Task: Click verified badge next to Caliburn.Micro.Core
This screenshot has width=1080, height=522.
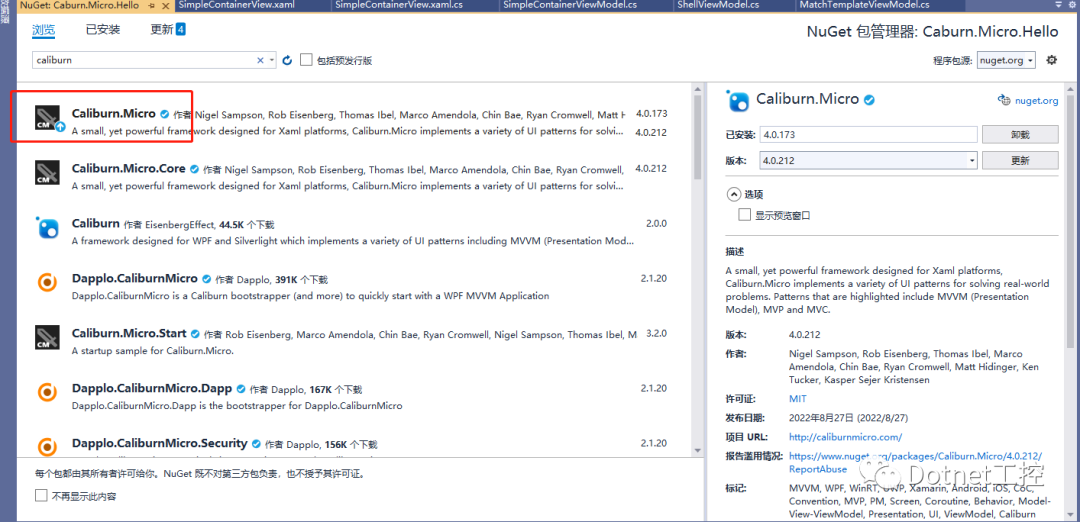Action: [x=194, y=169]
